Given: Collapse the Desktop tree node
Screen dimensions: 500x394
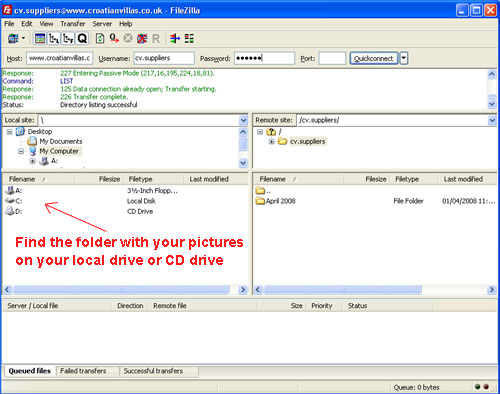Looking at the screenshot, I should [9, 132].
